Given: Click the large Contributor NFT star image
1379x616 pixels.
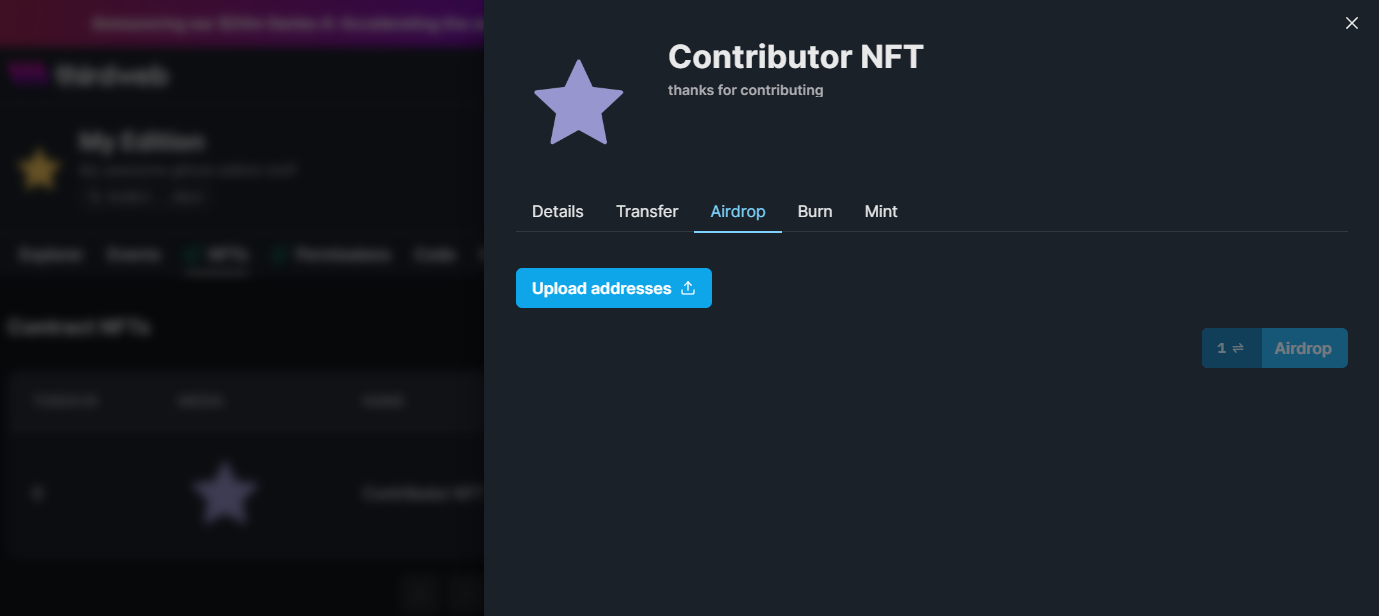Looking at the screenshot, I should [x=578, y=104].
